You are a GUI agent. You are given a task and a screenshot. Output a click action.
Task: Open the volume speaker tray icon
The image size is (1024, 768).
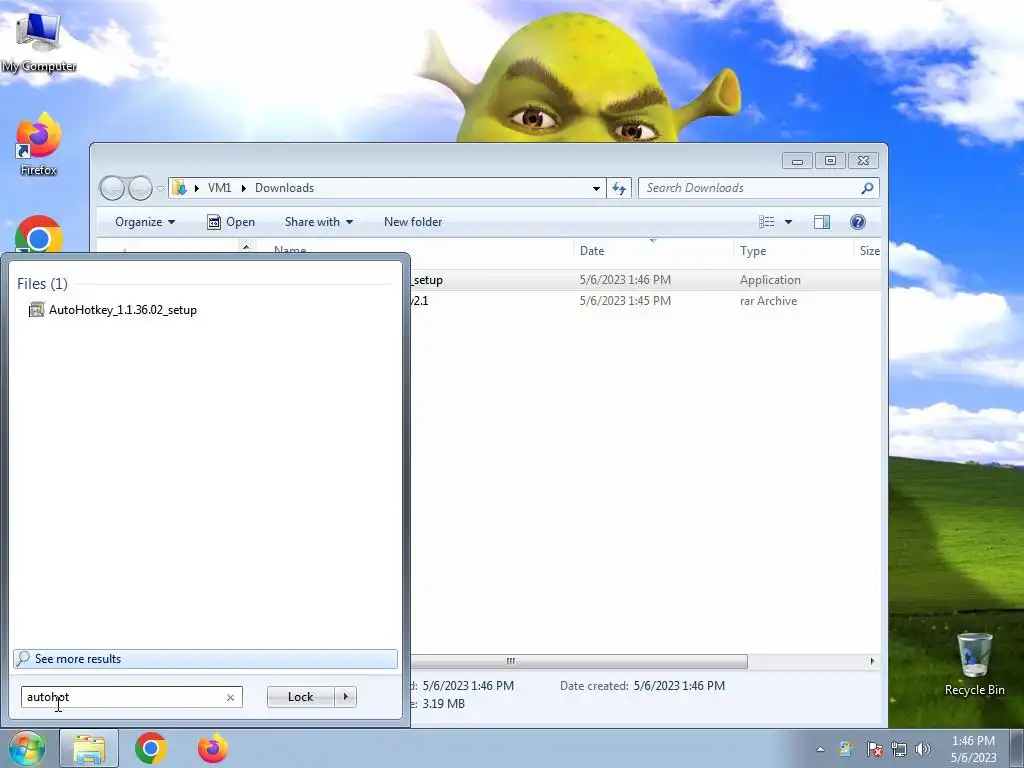(x=923, y=749)
